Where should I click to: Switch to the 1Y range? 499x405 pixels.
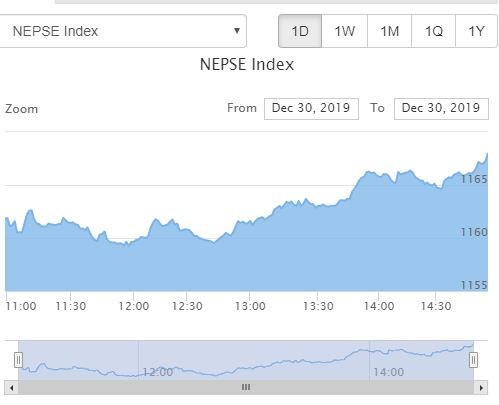(x=476, y=31)
